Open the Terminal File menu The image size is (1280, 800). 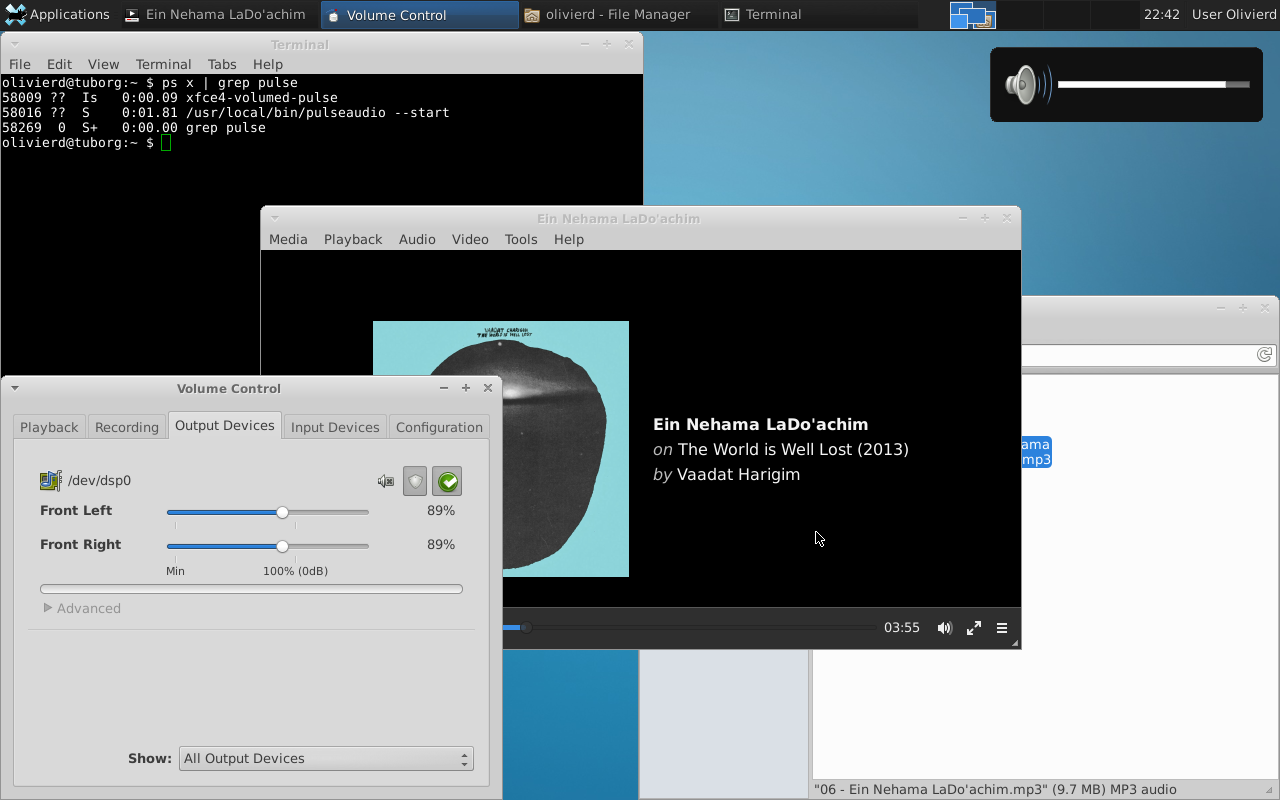20,64
